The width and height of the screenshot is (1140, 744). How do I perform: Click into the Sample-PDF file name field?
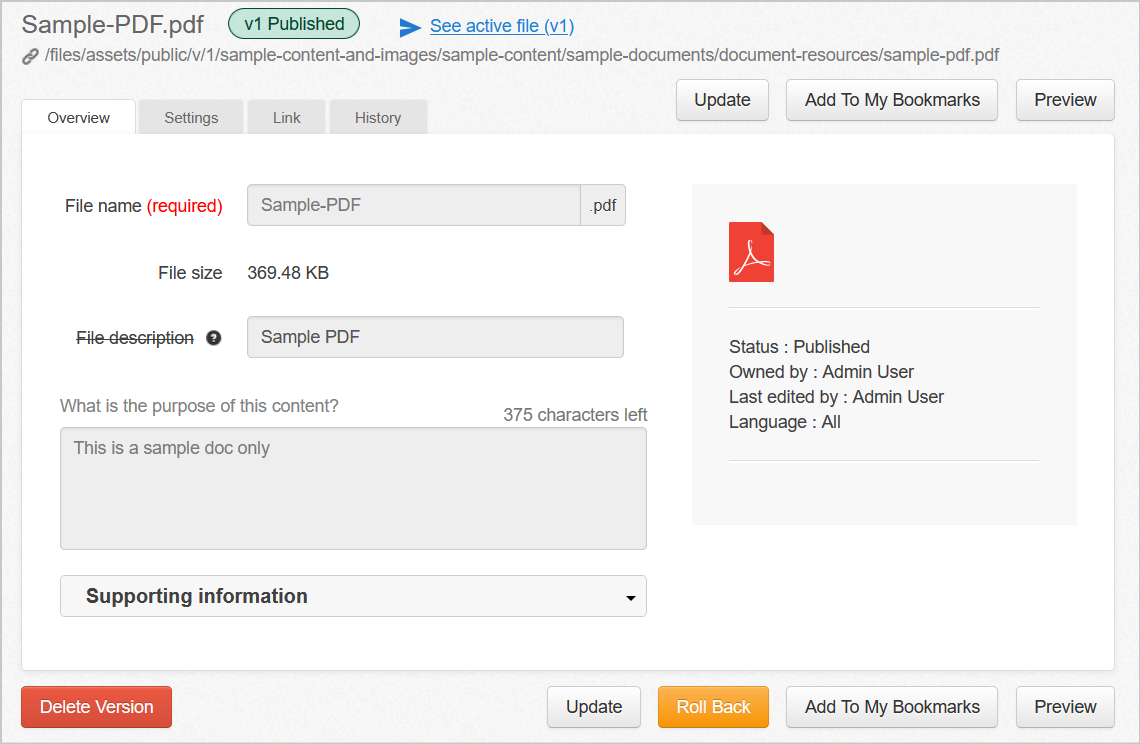tap(412, 205)
